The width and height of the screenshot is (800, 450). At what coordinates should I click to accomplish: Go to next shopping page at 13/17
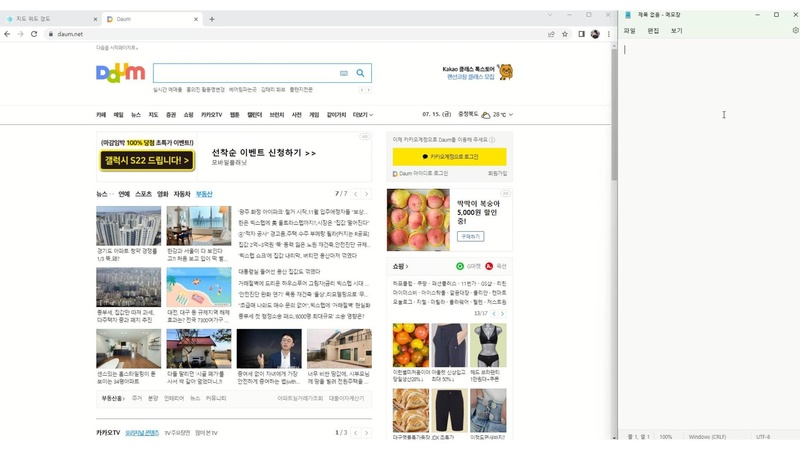click(503, 313)
